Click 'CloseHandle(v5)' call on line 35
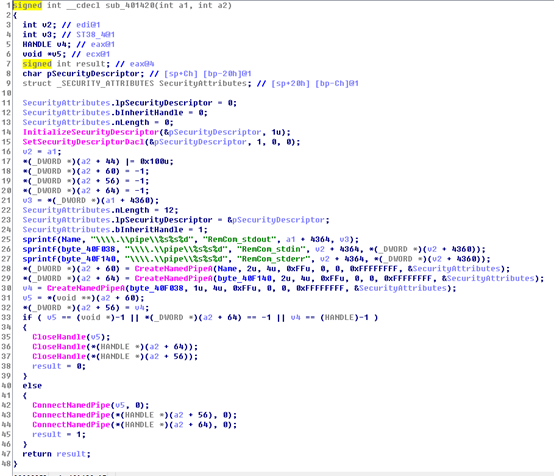The width and height of the screenshot is (554, 476). (x=71, y=337)
